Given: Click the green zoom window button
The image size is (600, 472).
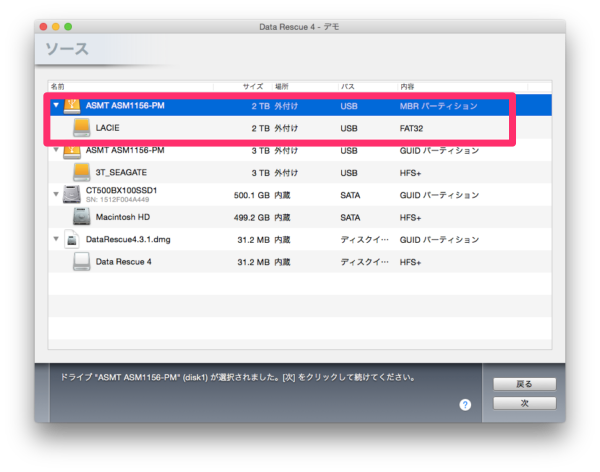Looking at the screenshot, I should (x=68, y=26).
